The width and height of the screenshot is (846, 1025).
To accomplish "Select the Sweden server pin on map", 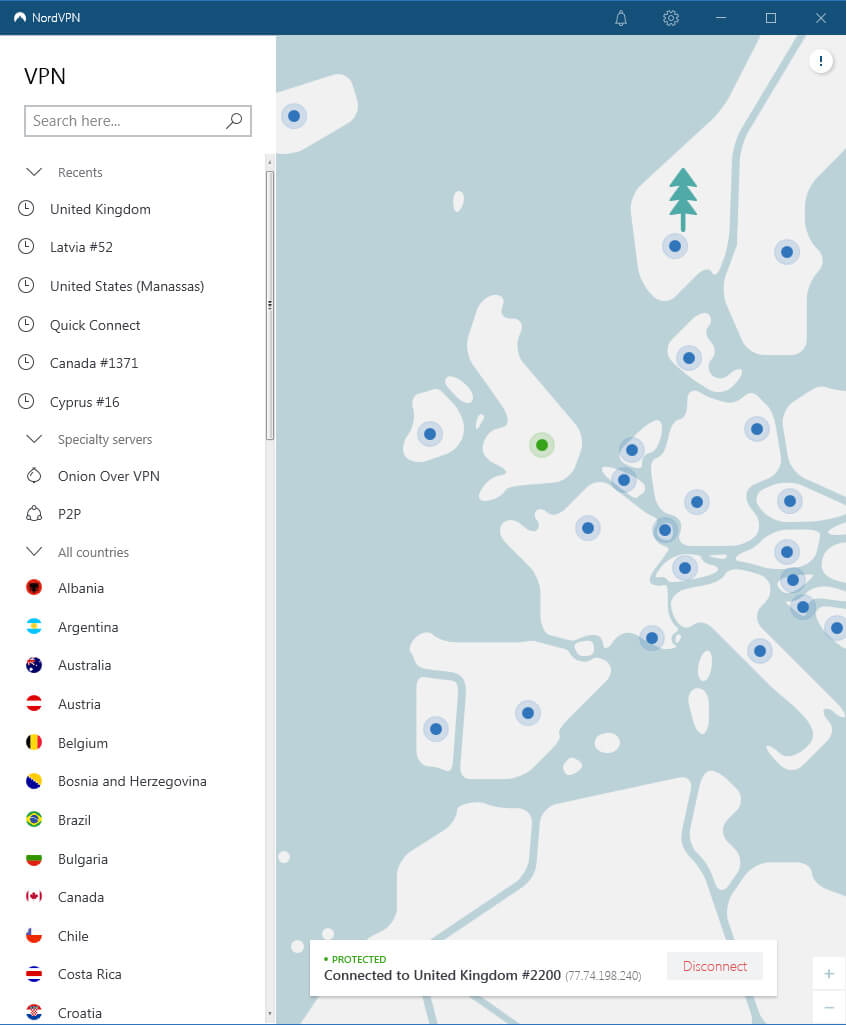I will 787,252.
